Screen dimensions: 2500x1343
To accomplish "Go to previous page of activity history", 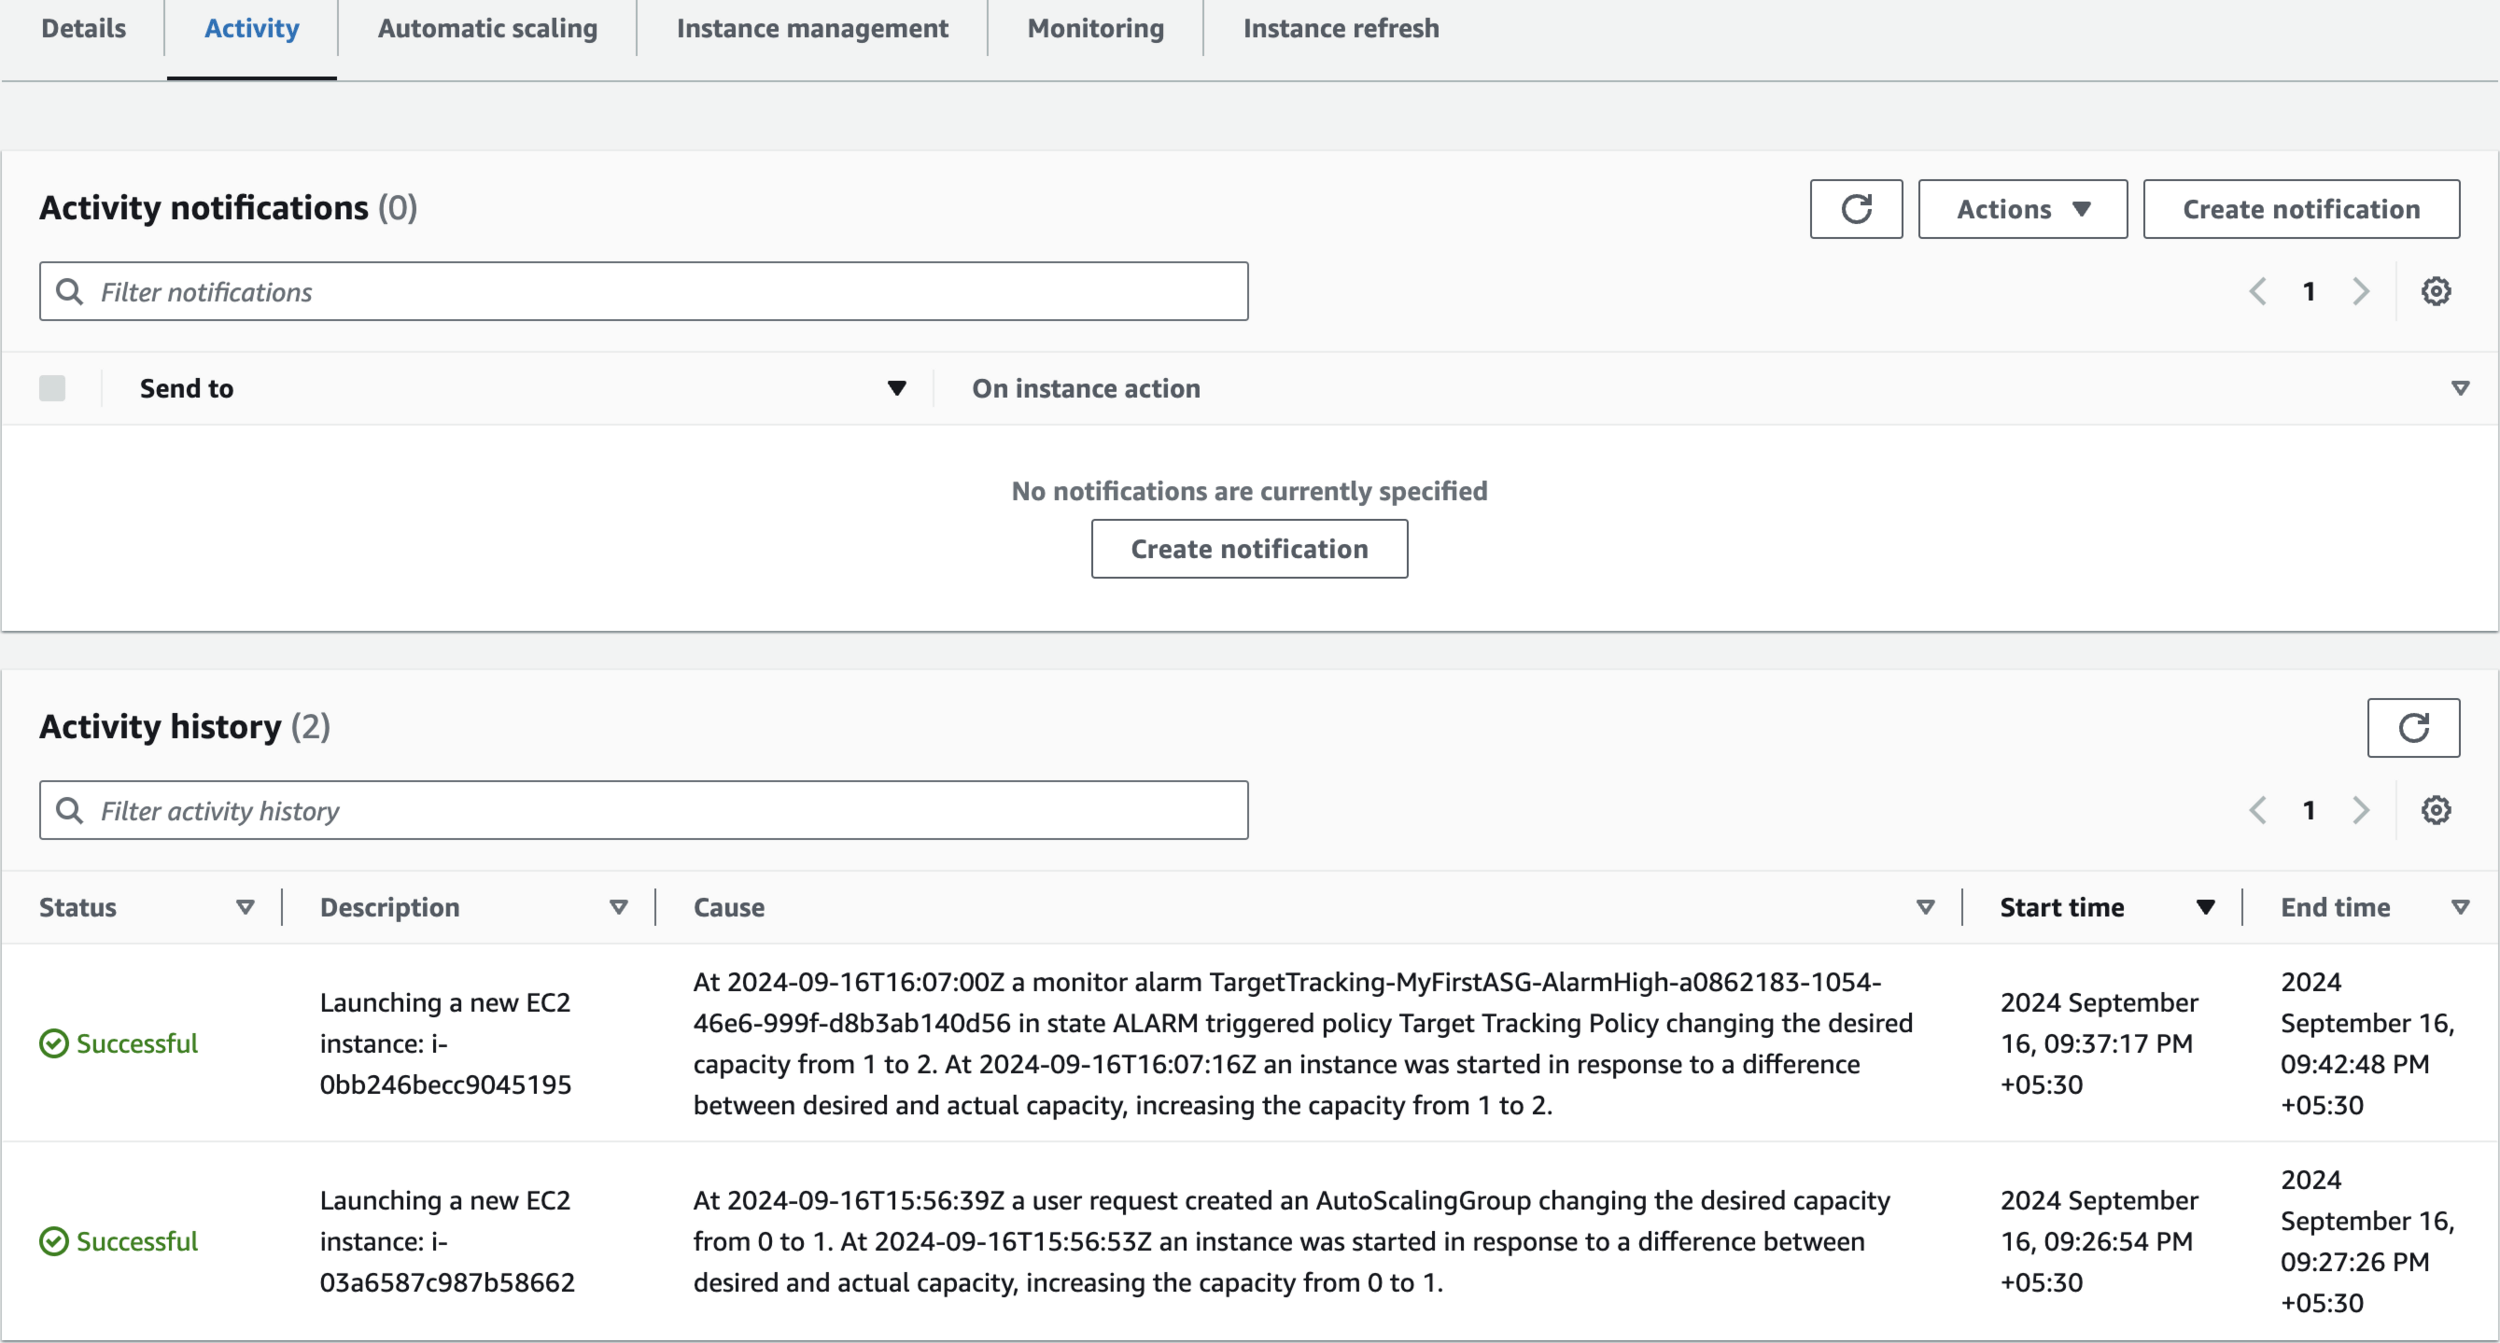I will tap(2257, 810).
